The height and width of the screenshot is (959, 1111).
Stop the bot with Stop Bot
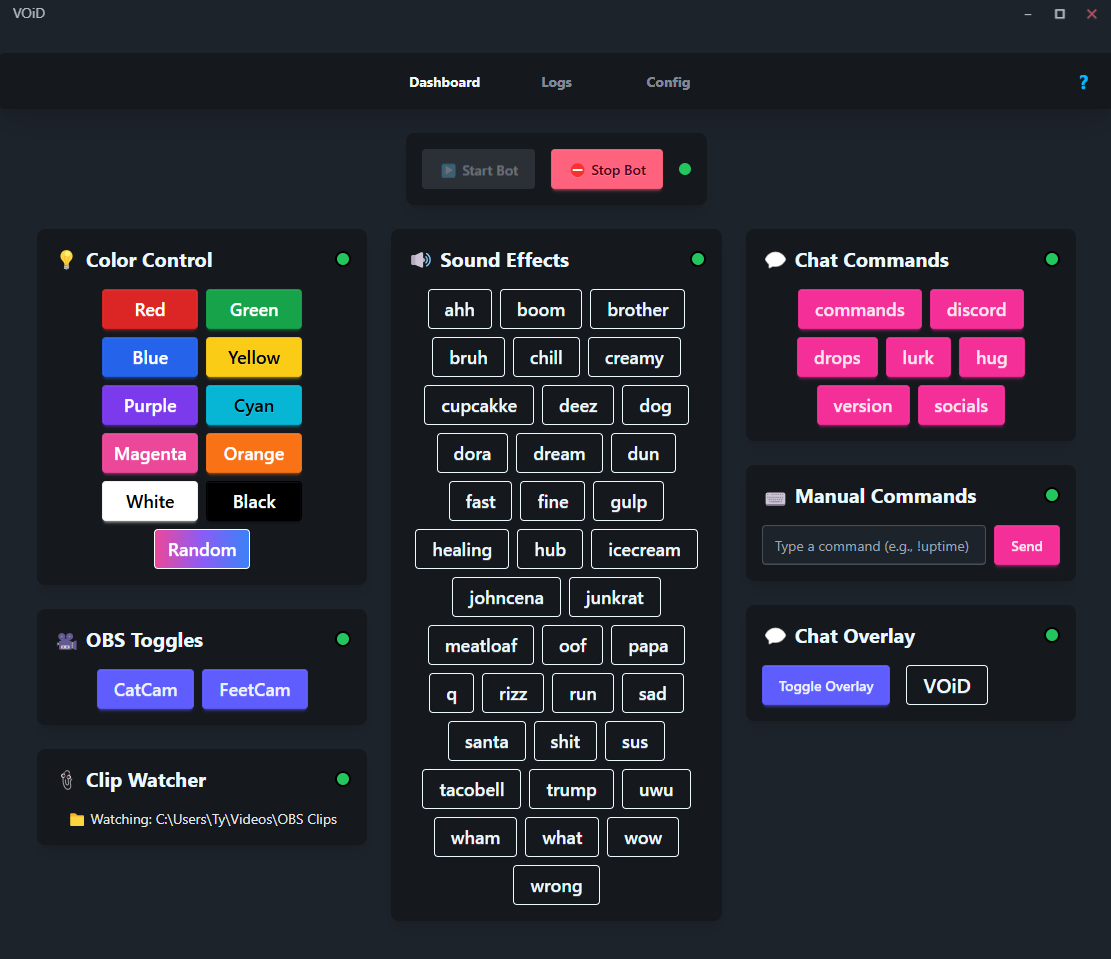pyautogui.click(x=607, y=169)
